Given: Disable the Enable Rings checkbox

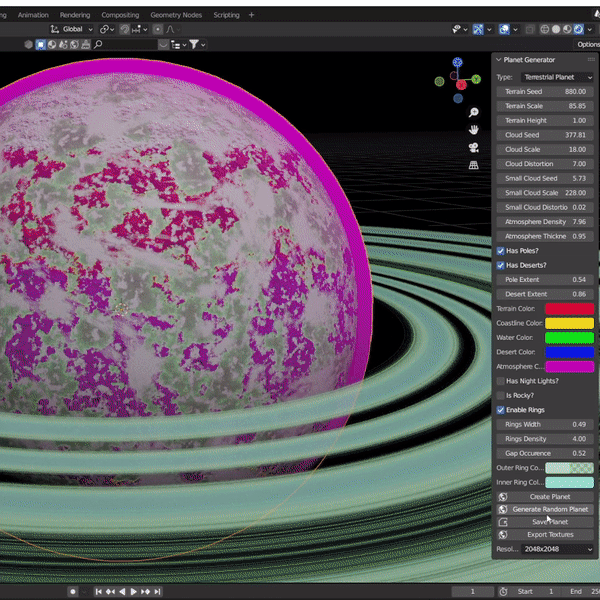Looking at the screenshot, I should click(501, 410).
